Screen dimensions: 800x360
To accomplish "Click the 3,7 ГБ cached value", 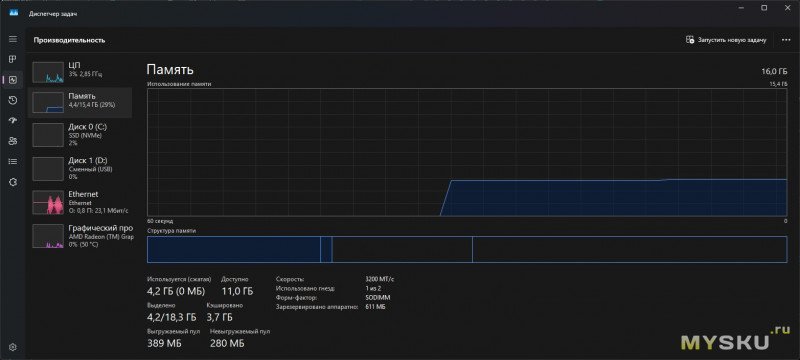I will click(x=219, y=317).
